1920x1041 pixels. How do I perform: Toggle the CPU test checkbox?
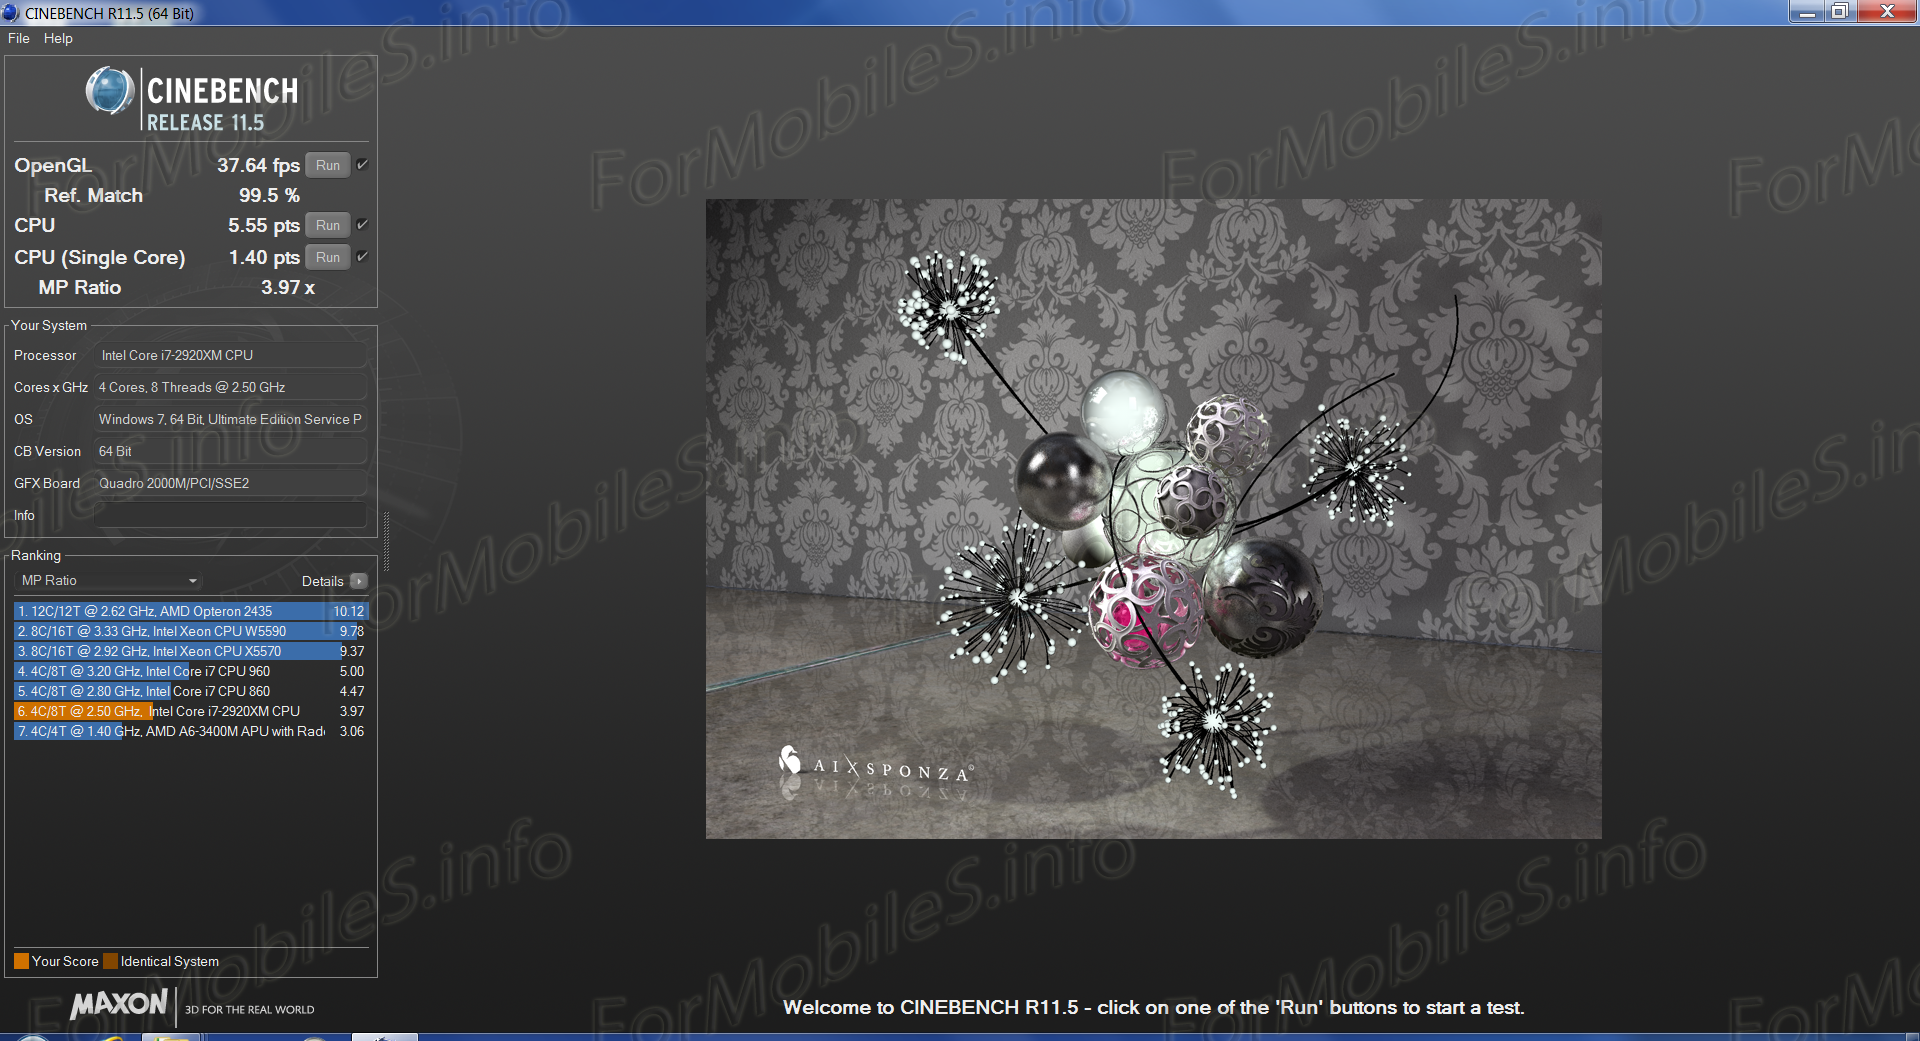(362, 225)
